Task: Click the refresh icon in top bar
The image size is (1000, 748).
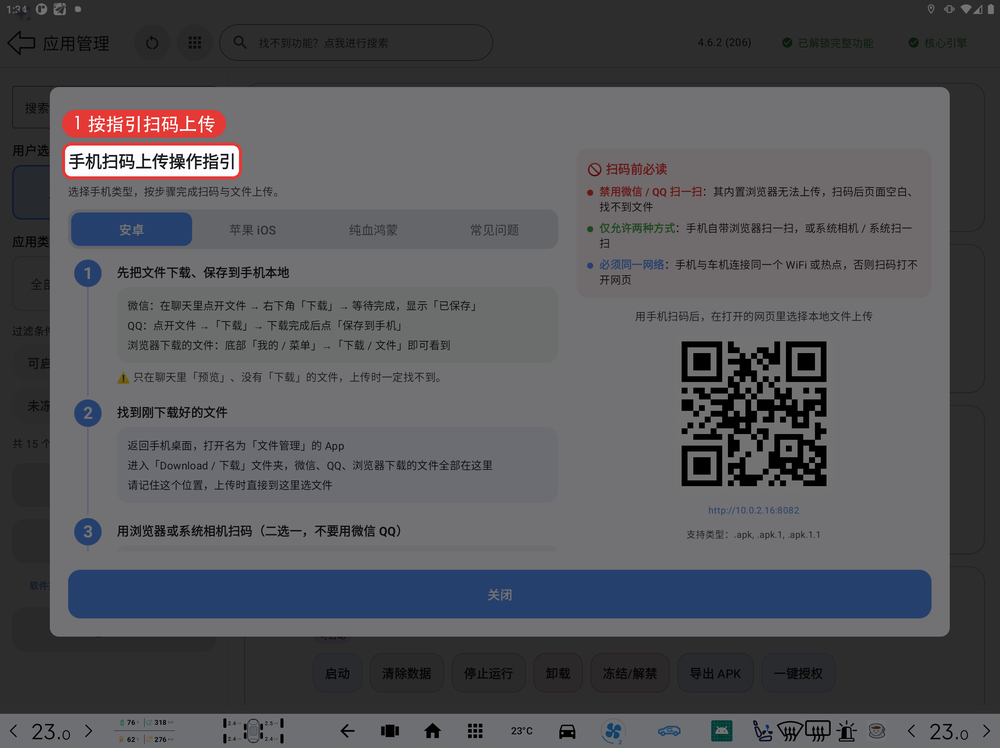Action: coord(152,43)
